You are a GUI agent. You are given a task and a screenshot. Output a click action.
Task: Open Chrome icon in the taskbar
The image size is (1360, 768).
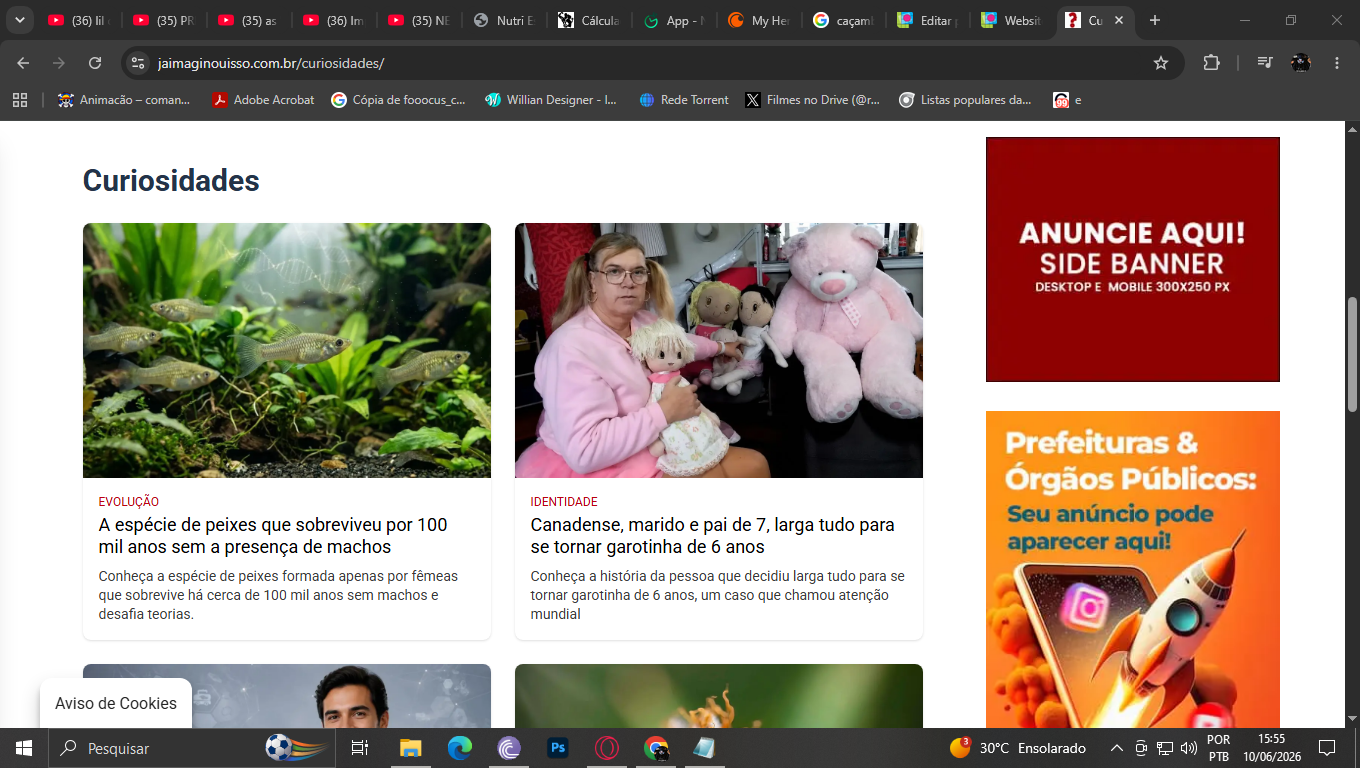(x=656, y=748)
